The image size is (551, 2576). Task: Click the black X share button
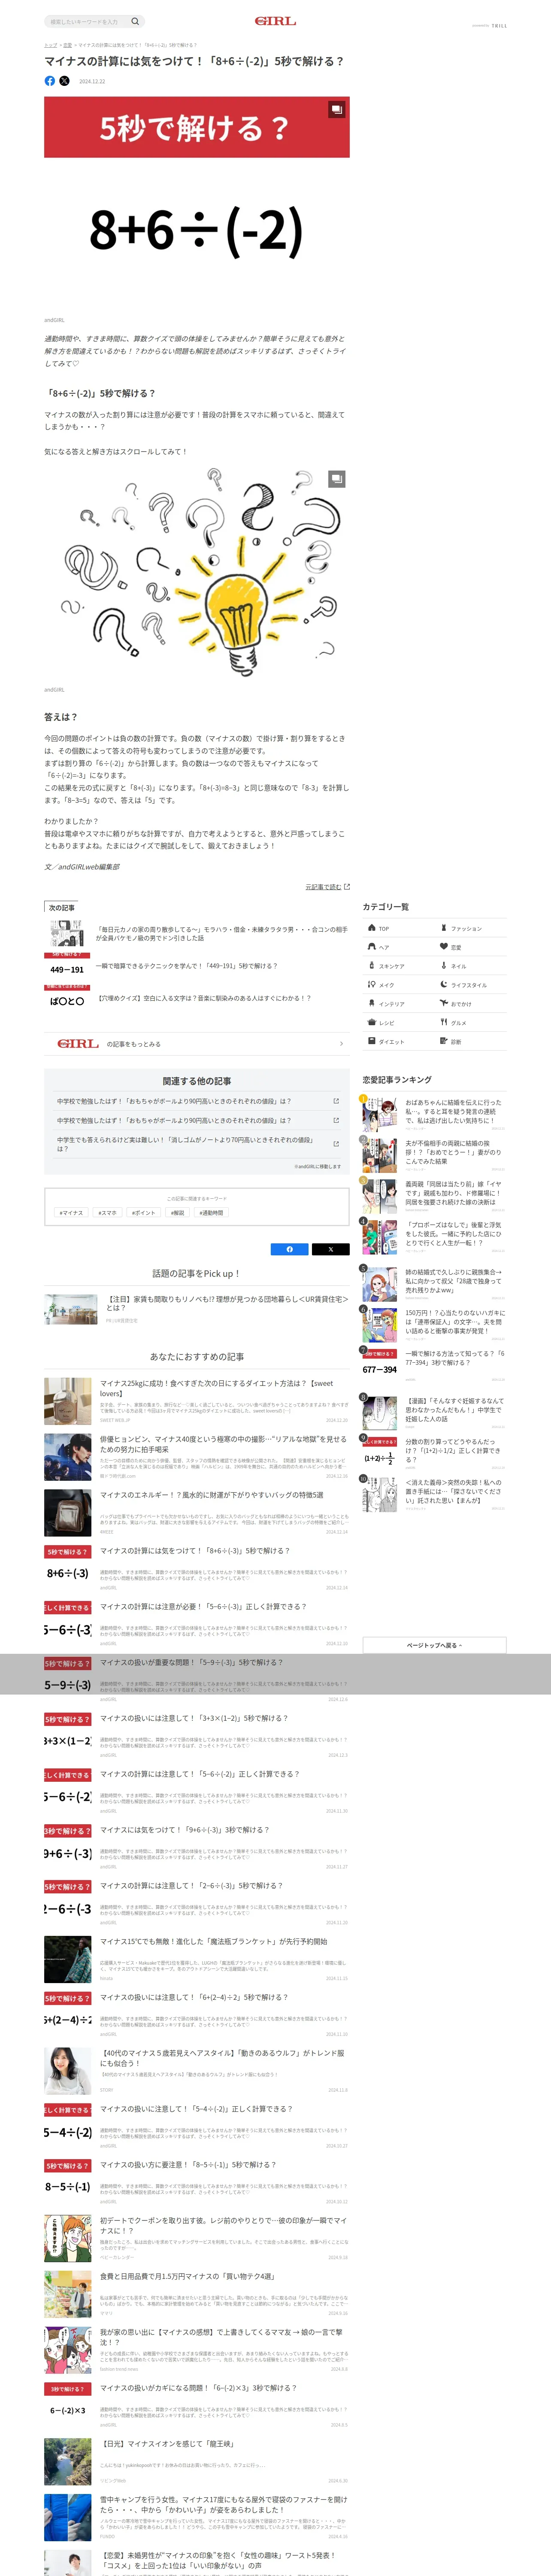(x=331, y=1249)
